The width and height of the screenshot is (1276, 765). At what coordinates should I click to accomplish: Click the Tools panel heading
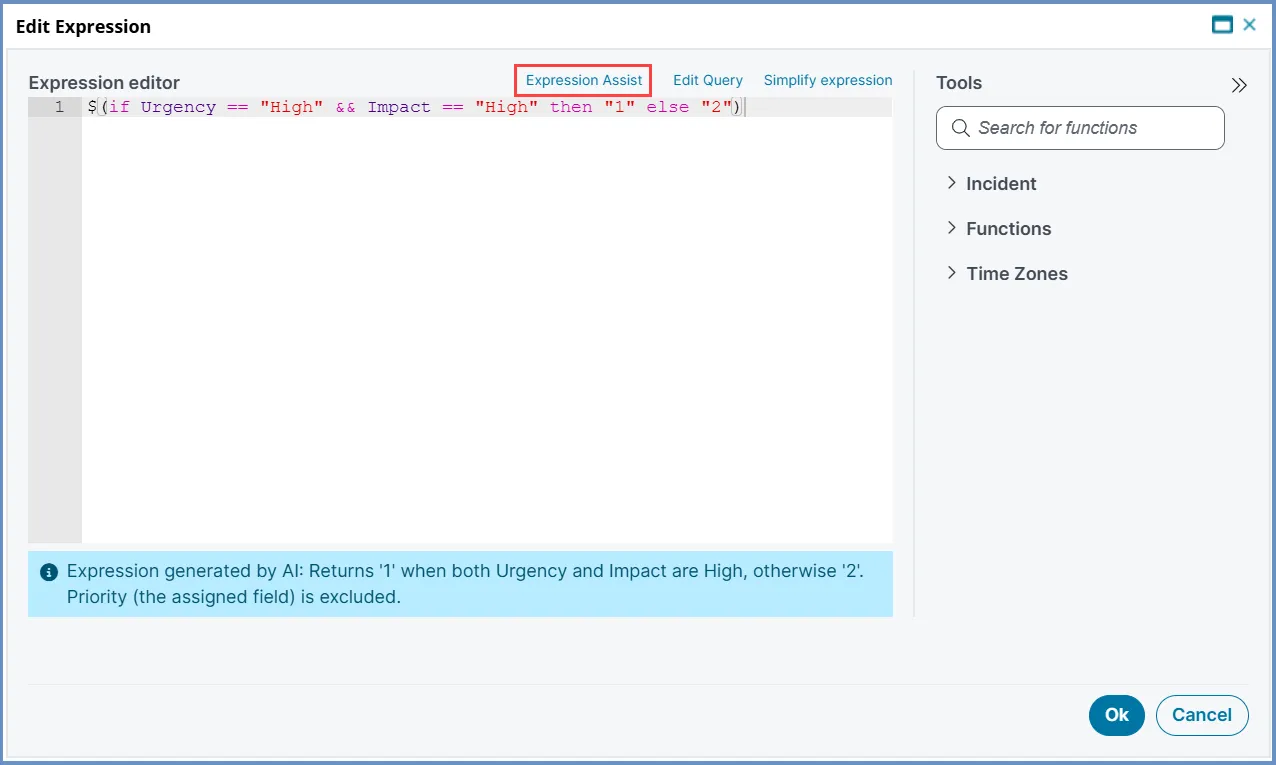959,83
